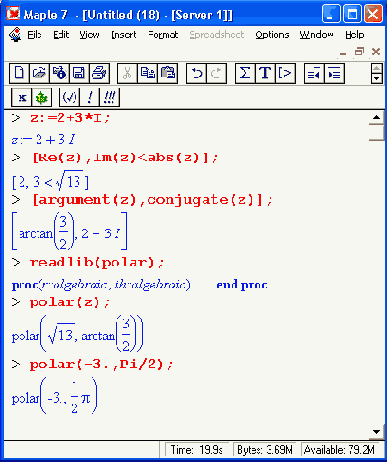Insert Maple input with Sigma icon
387x462 pixels.
click(x=245, y=73)
